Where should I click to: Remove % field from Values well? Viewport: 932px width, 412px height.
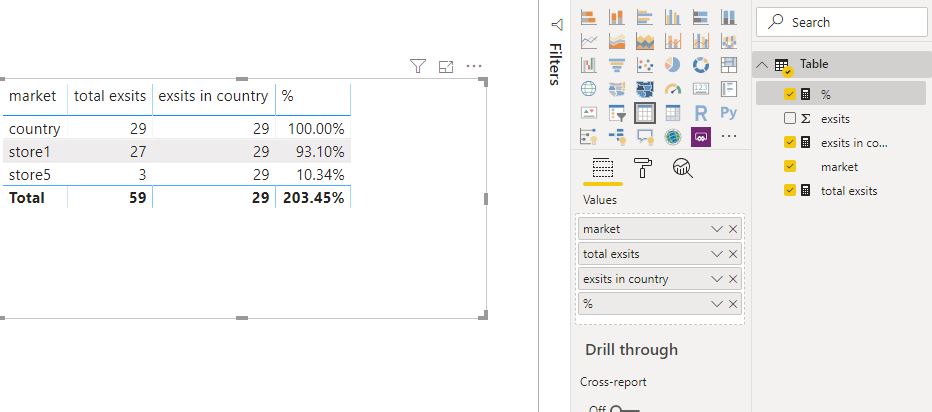[x=733, y=304]
